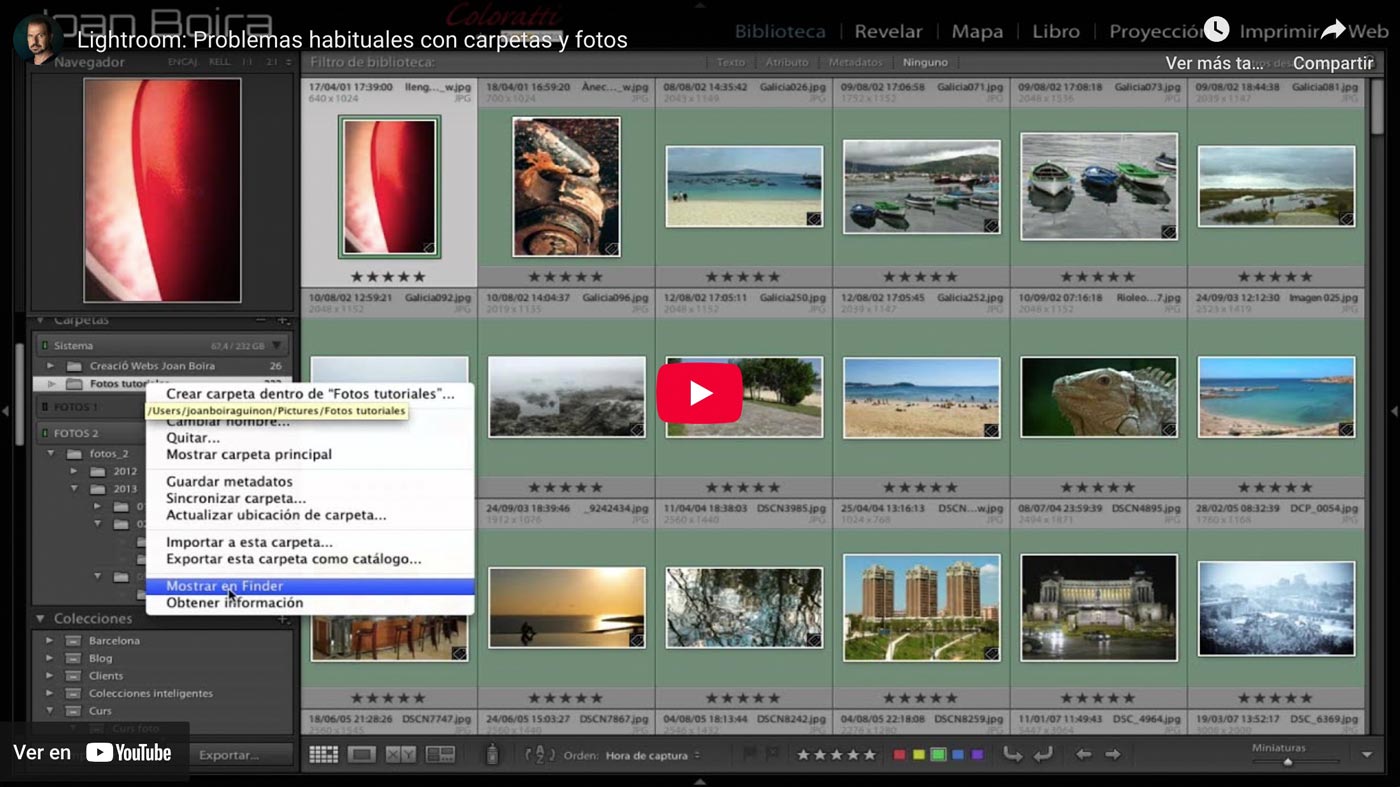Choose Mostrar en Finder menu item

click(310, 586)
